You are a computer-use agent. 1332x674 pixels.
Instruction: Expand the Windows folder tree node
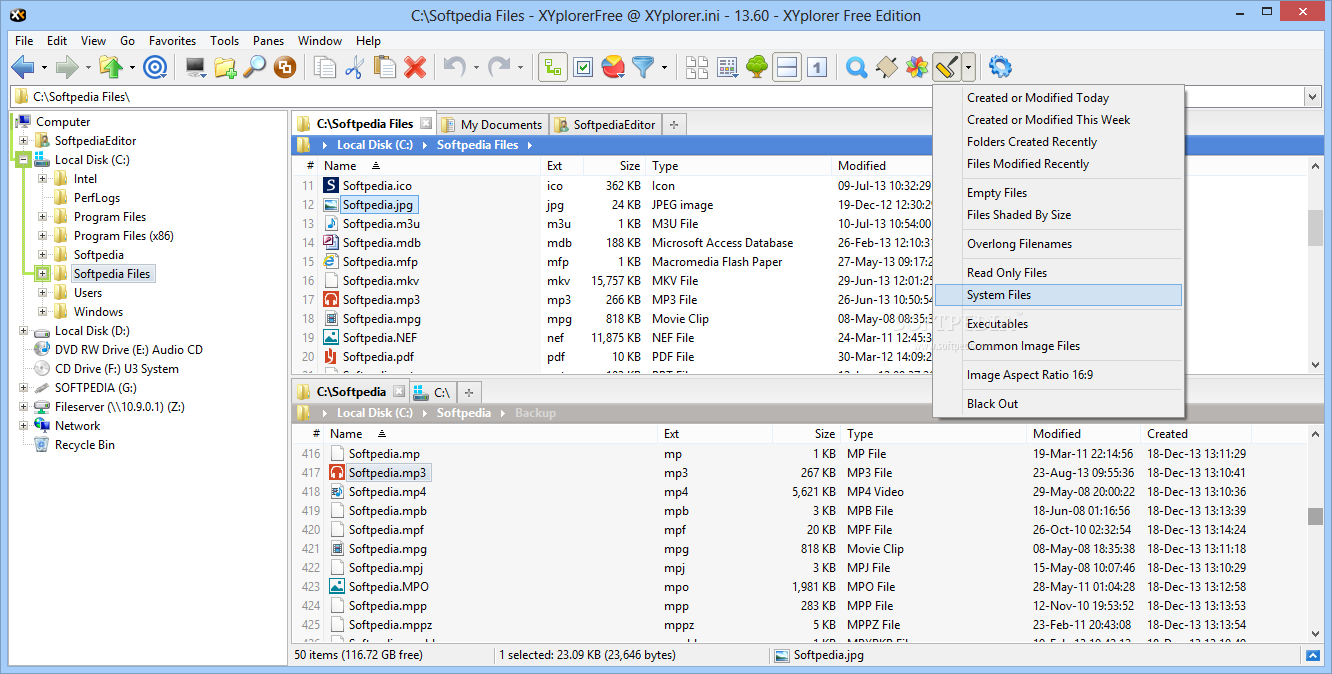coord(42,312)
